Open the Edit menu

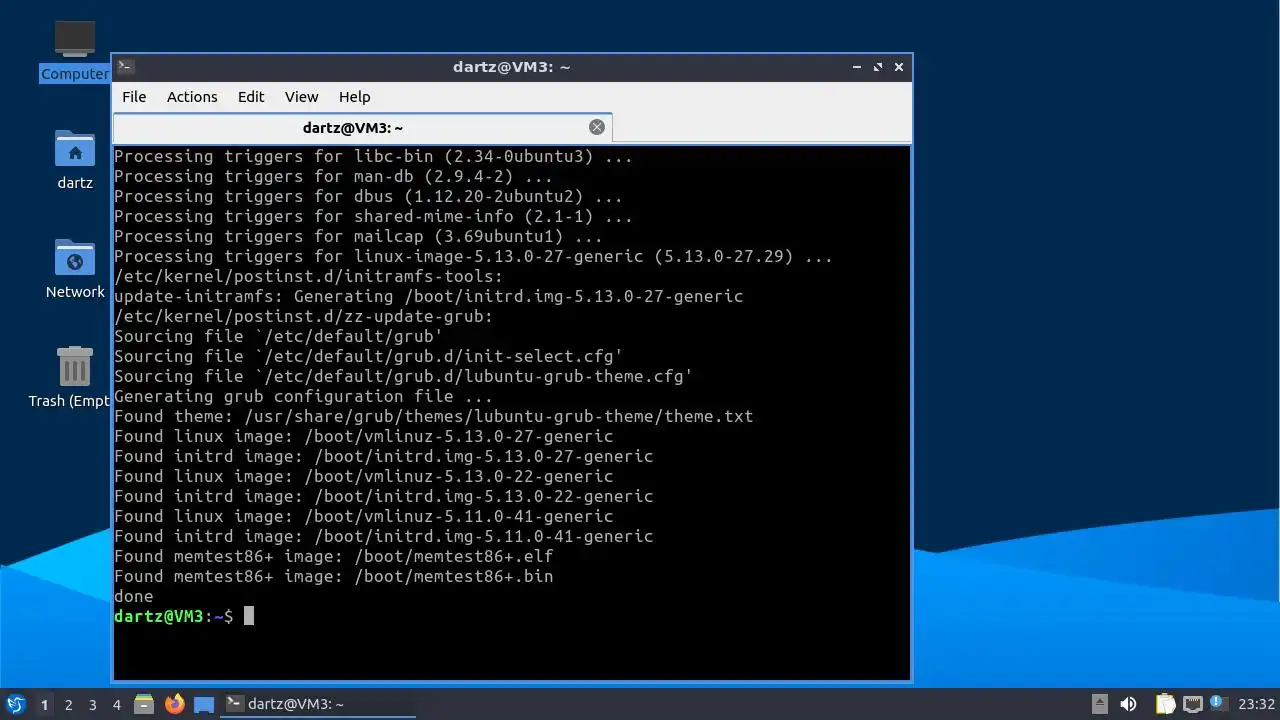pos(251,97)
